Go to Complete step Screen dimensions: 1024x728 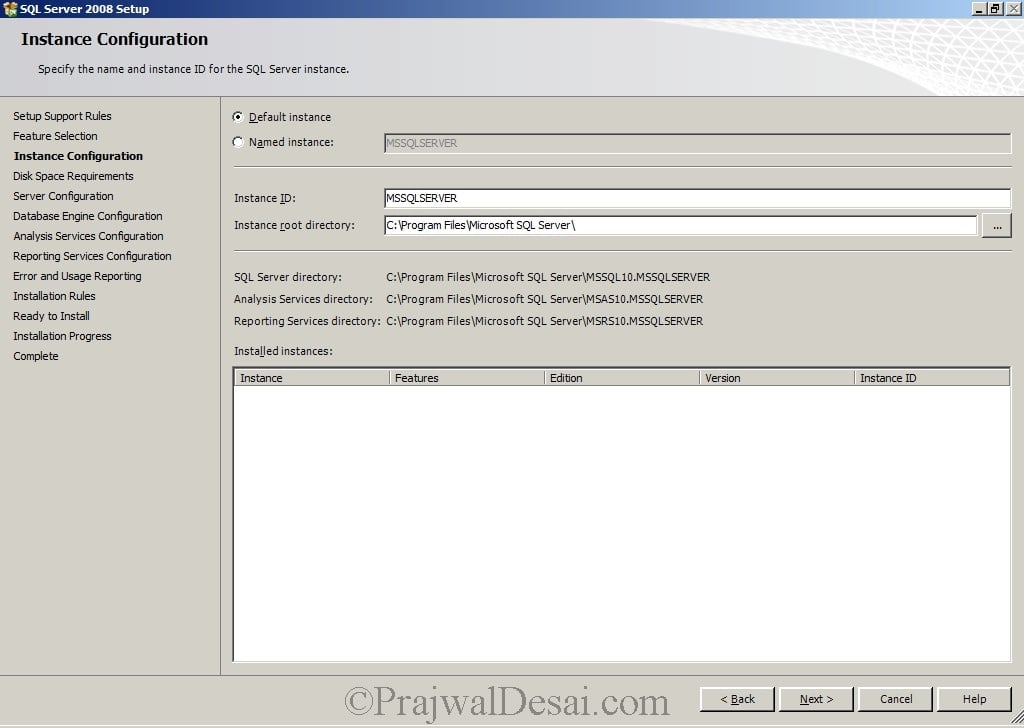pyautogui.click(x=36, y=356)
